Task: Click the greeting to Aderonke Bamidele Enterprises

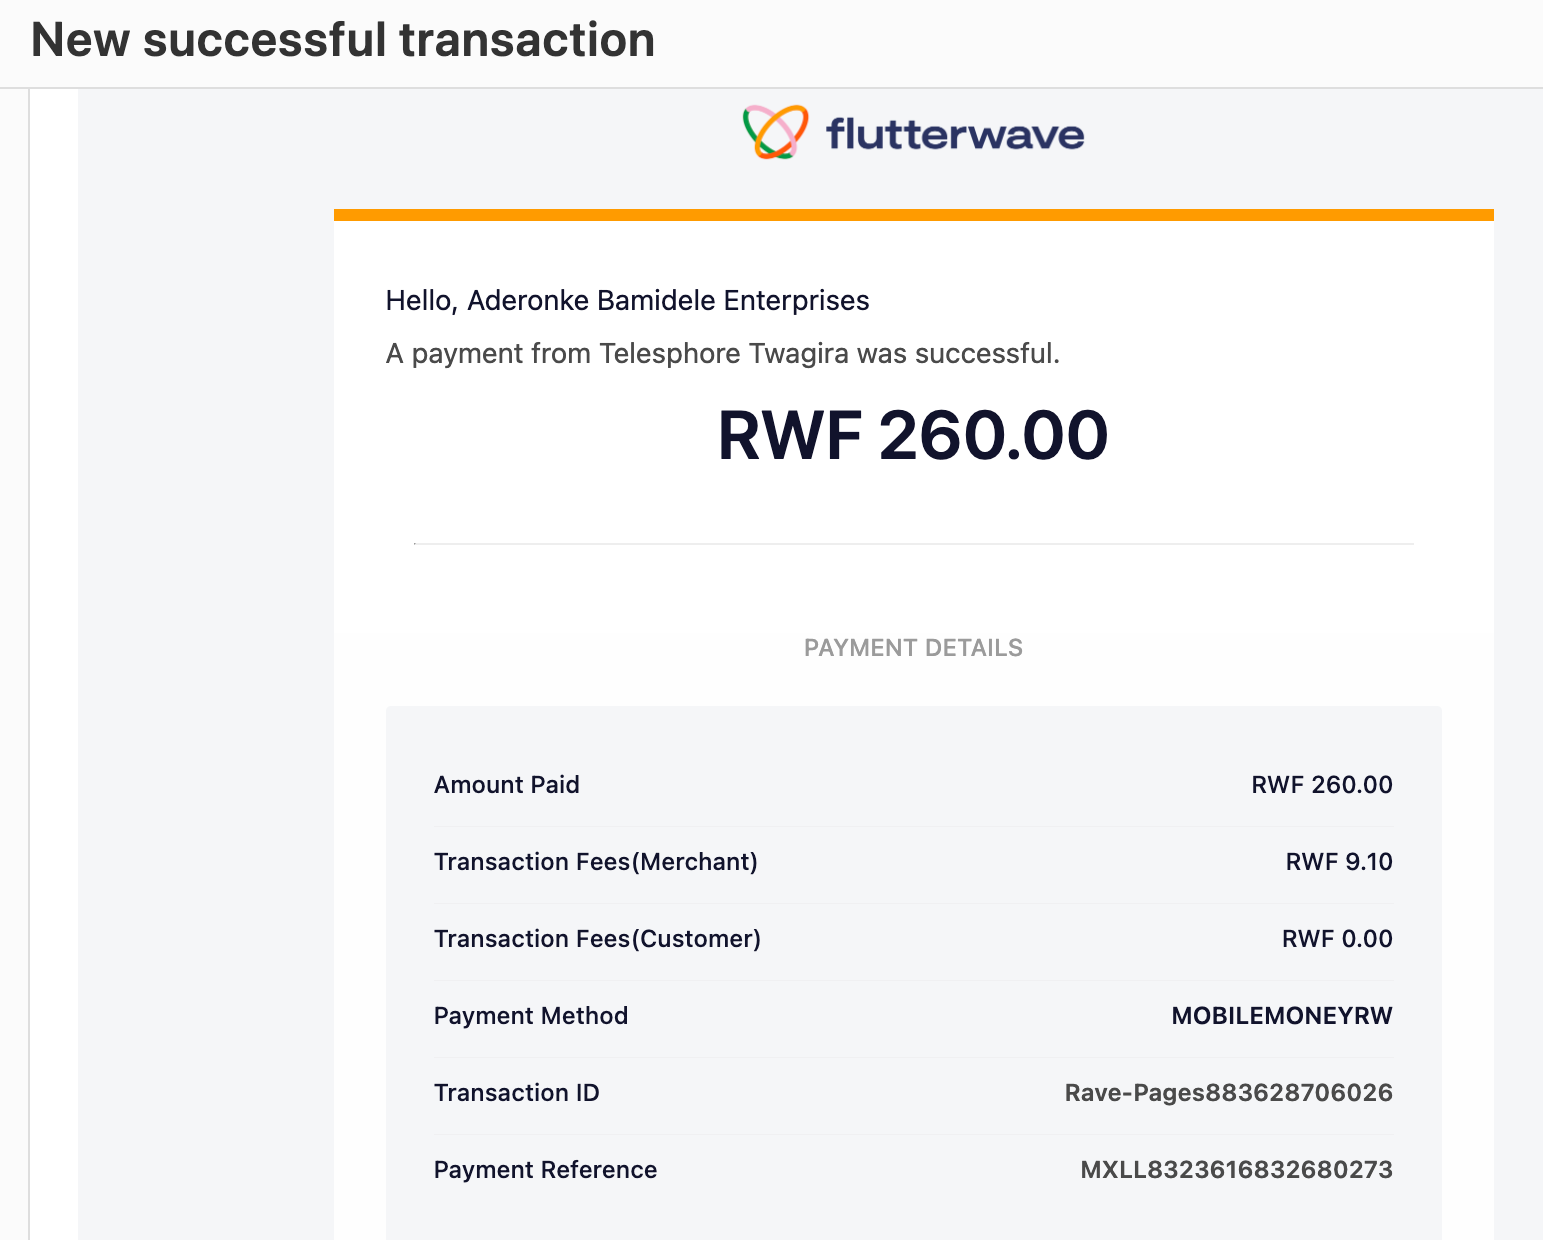Action: (627, 300)
